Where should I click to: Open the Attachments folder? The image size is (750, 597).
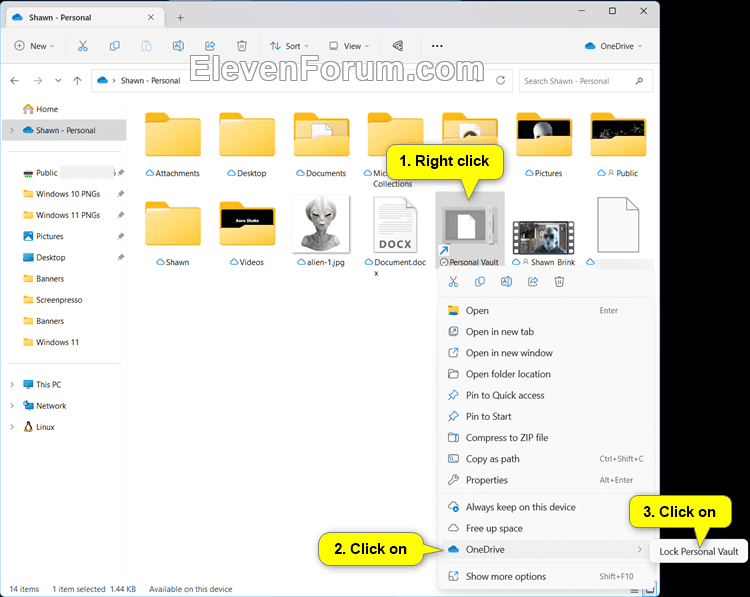click(173, 144)
